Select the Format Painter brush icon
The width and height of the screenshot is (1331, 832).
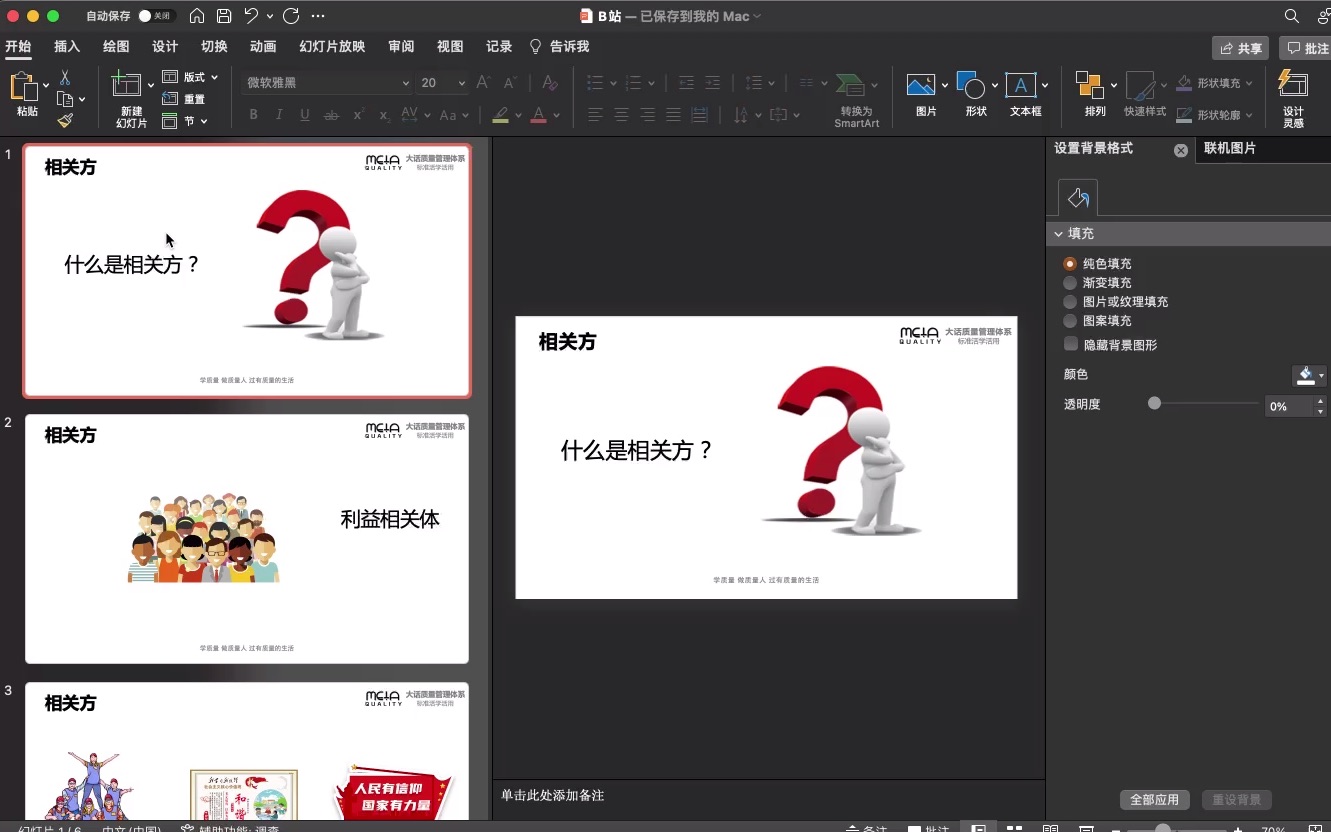65,120
